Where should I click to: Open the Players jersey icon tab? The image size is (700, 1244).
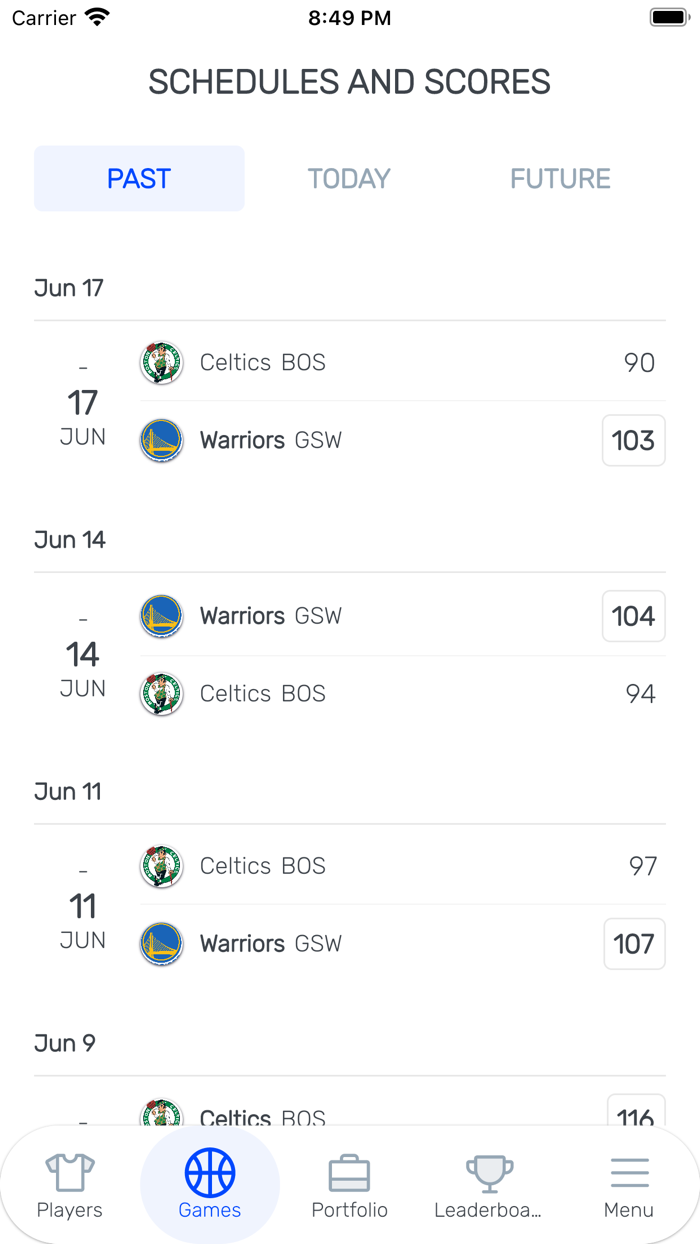[x=69, y=1174]
